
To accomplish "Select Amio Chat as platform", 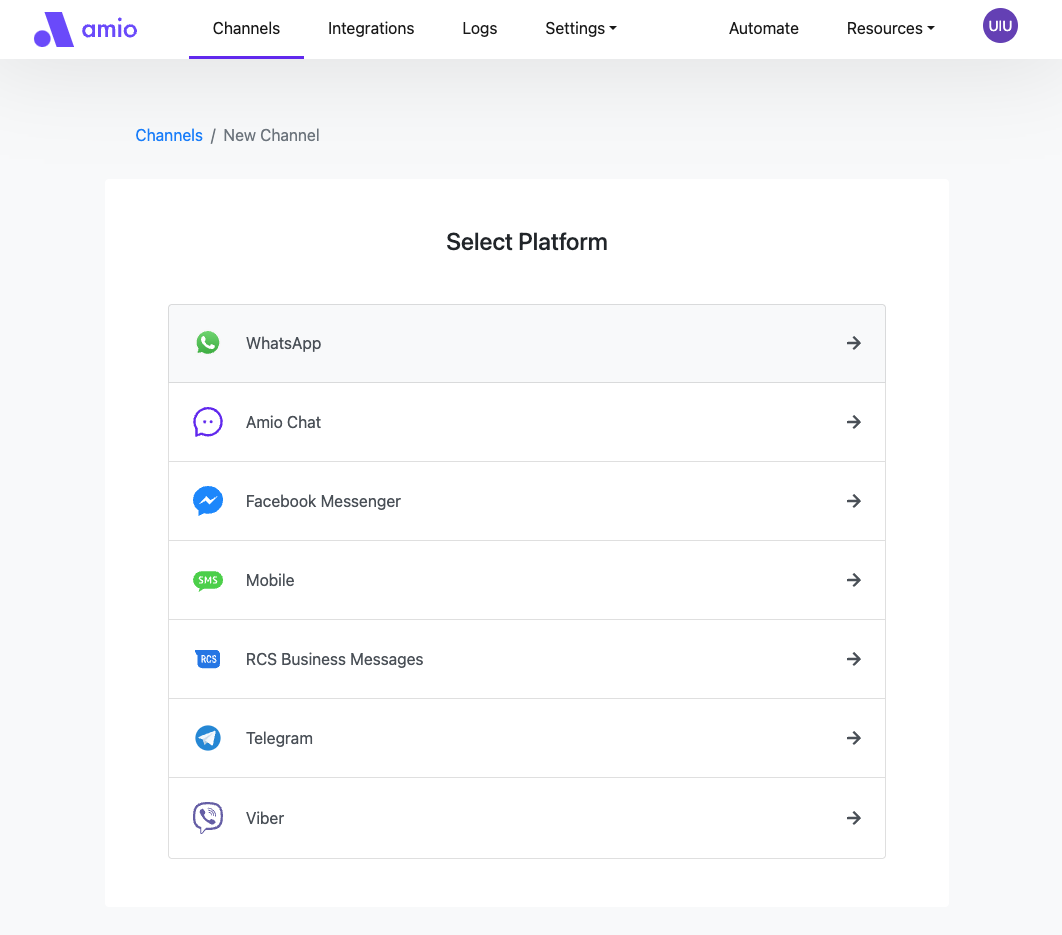I will [x=527, y=422].
